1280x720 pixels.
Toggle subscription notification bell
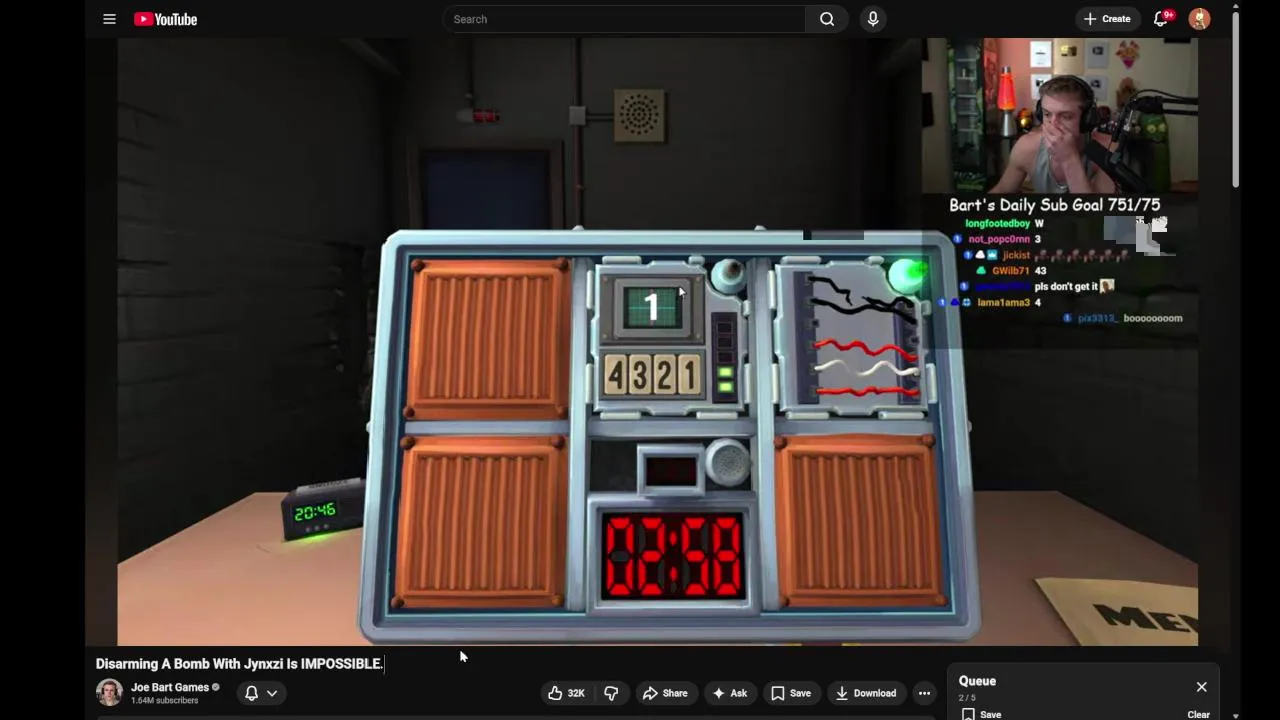[252, 693]
